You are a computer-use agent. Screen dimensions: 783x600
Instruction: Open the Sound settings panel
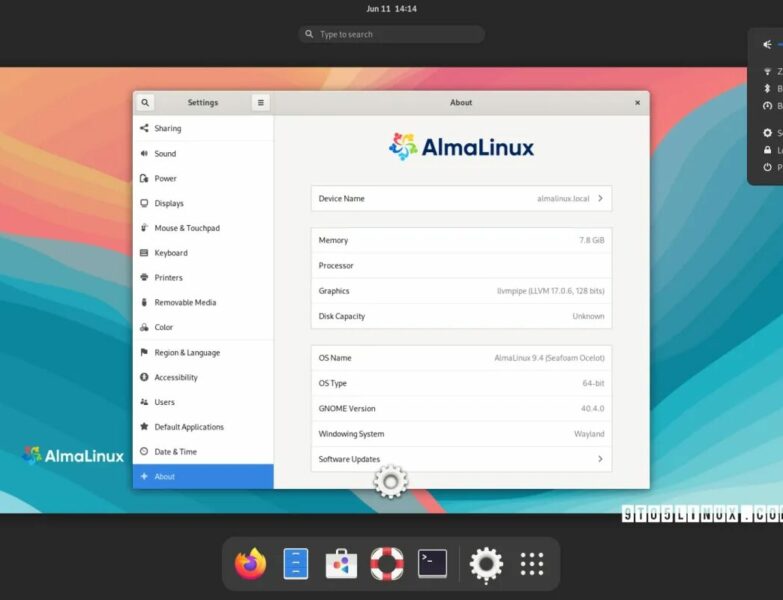pos(203,153)
